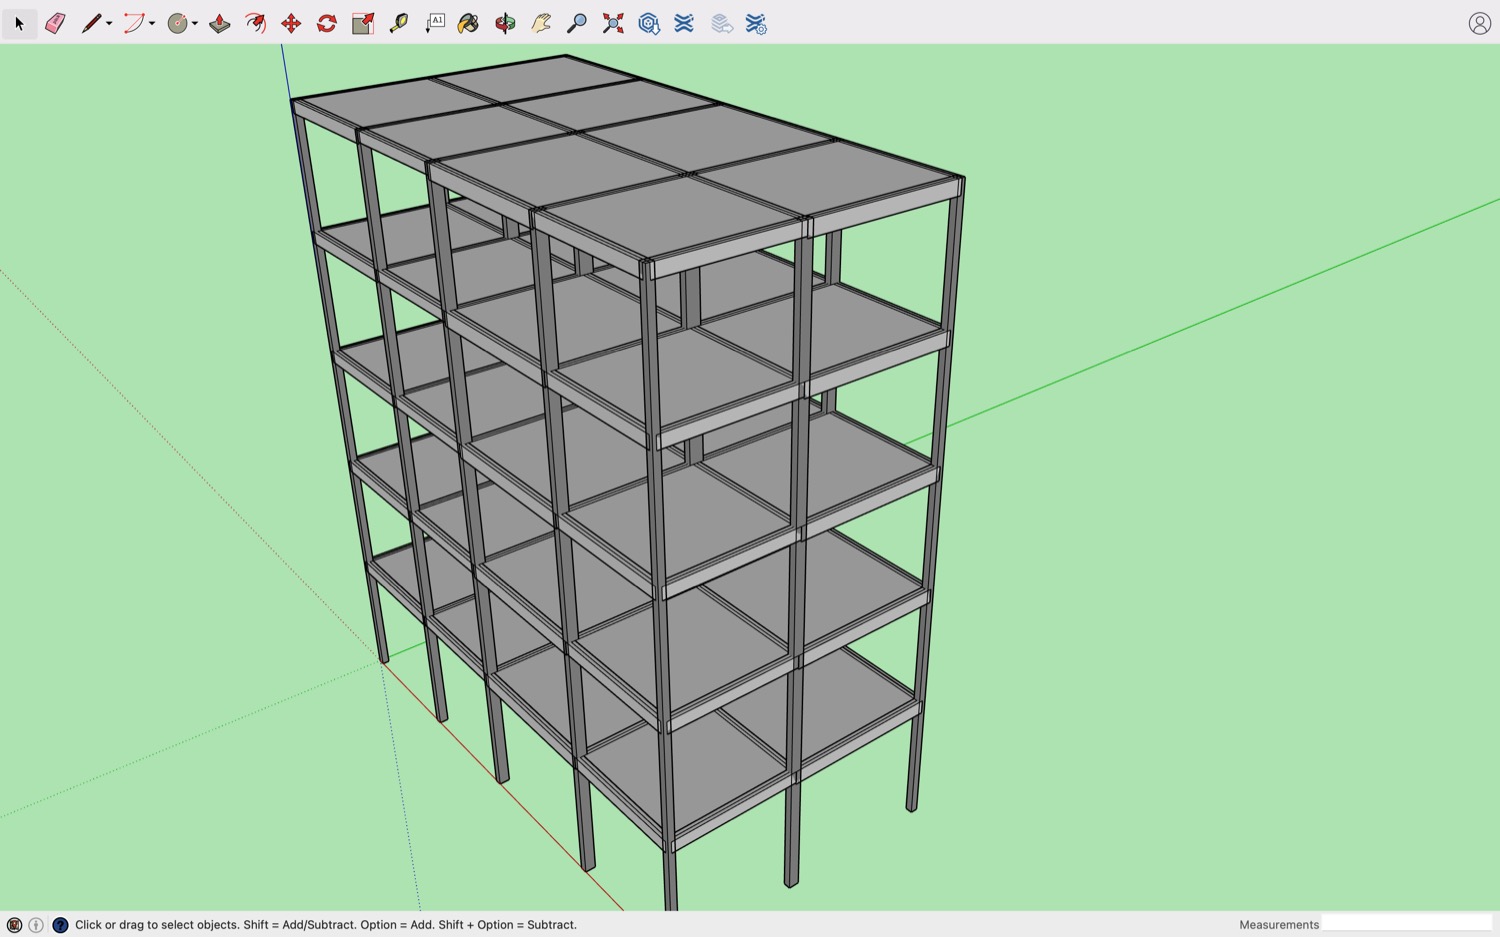Select the Arc tool
Screen dimensions: 1500x937
(x=133, y=23)
